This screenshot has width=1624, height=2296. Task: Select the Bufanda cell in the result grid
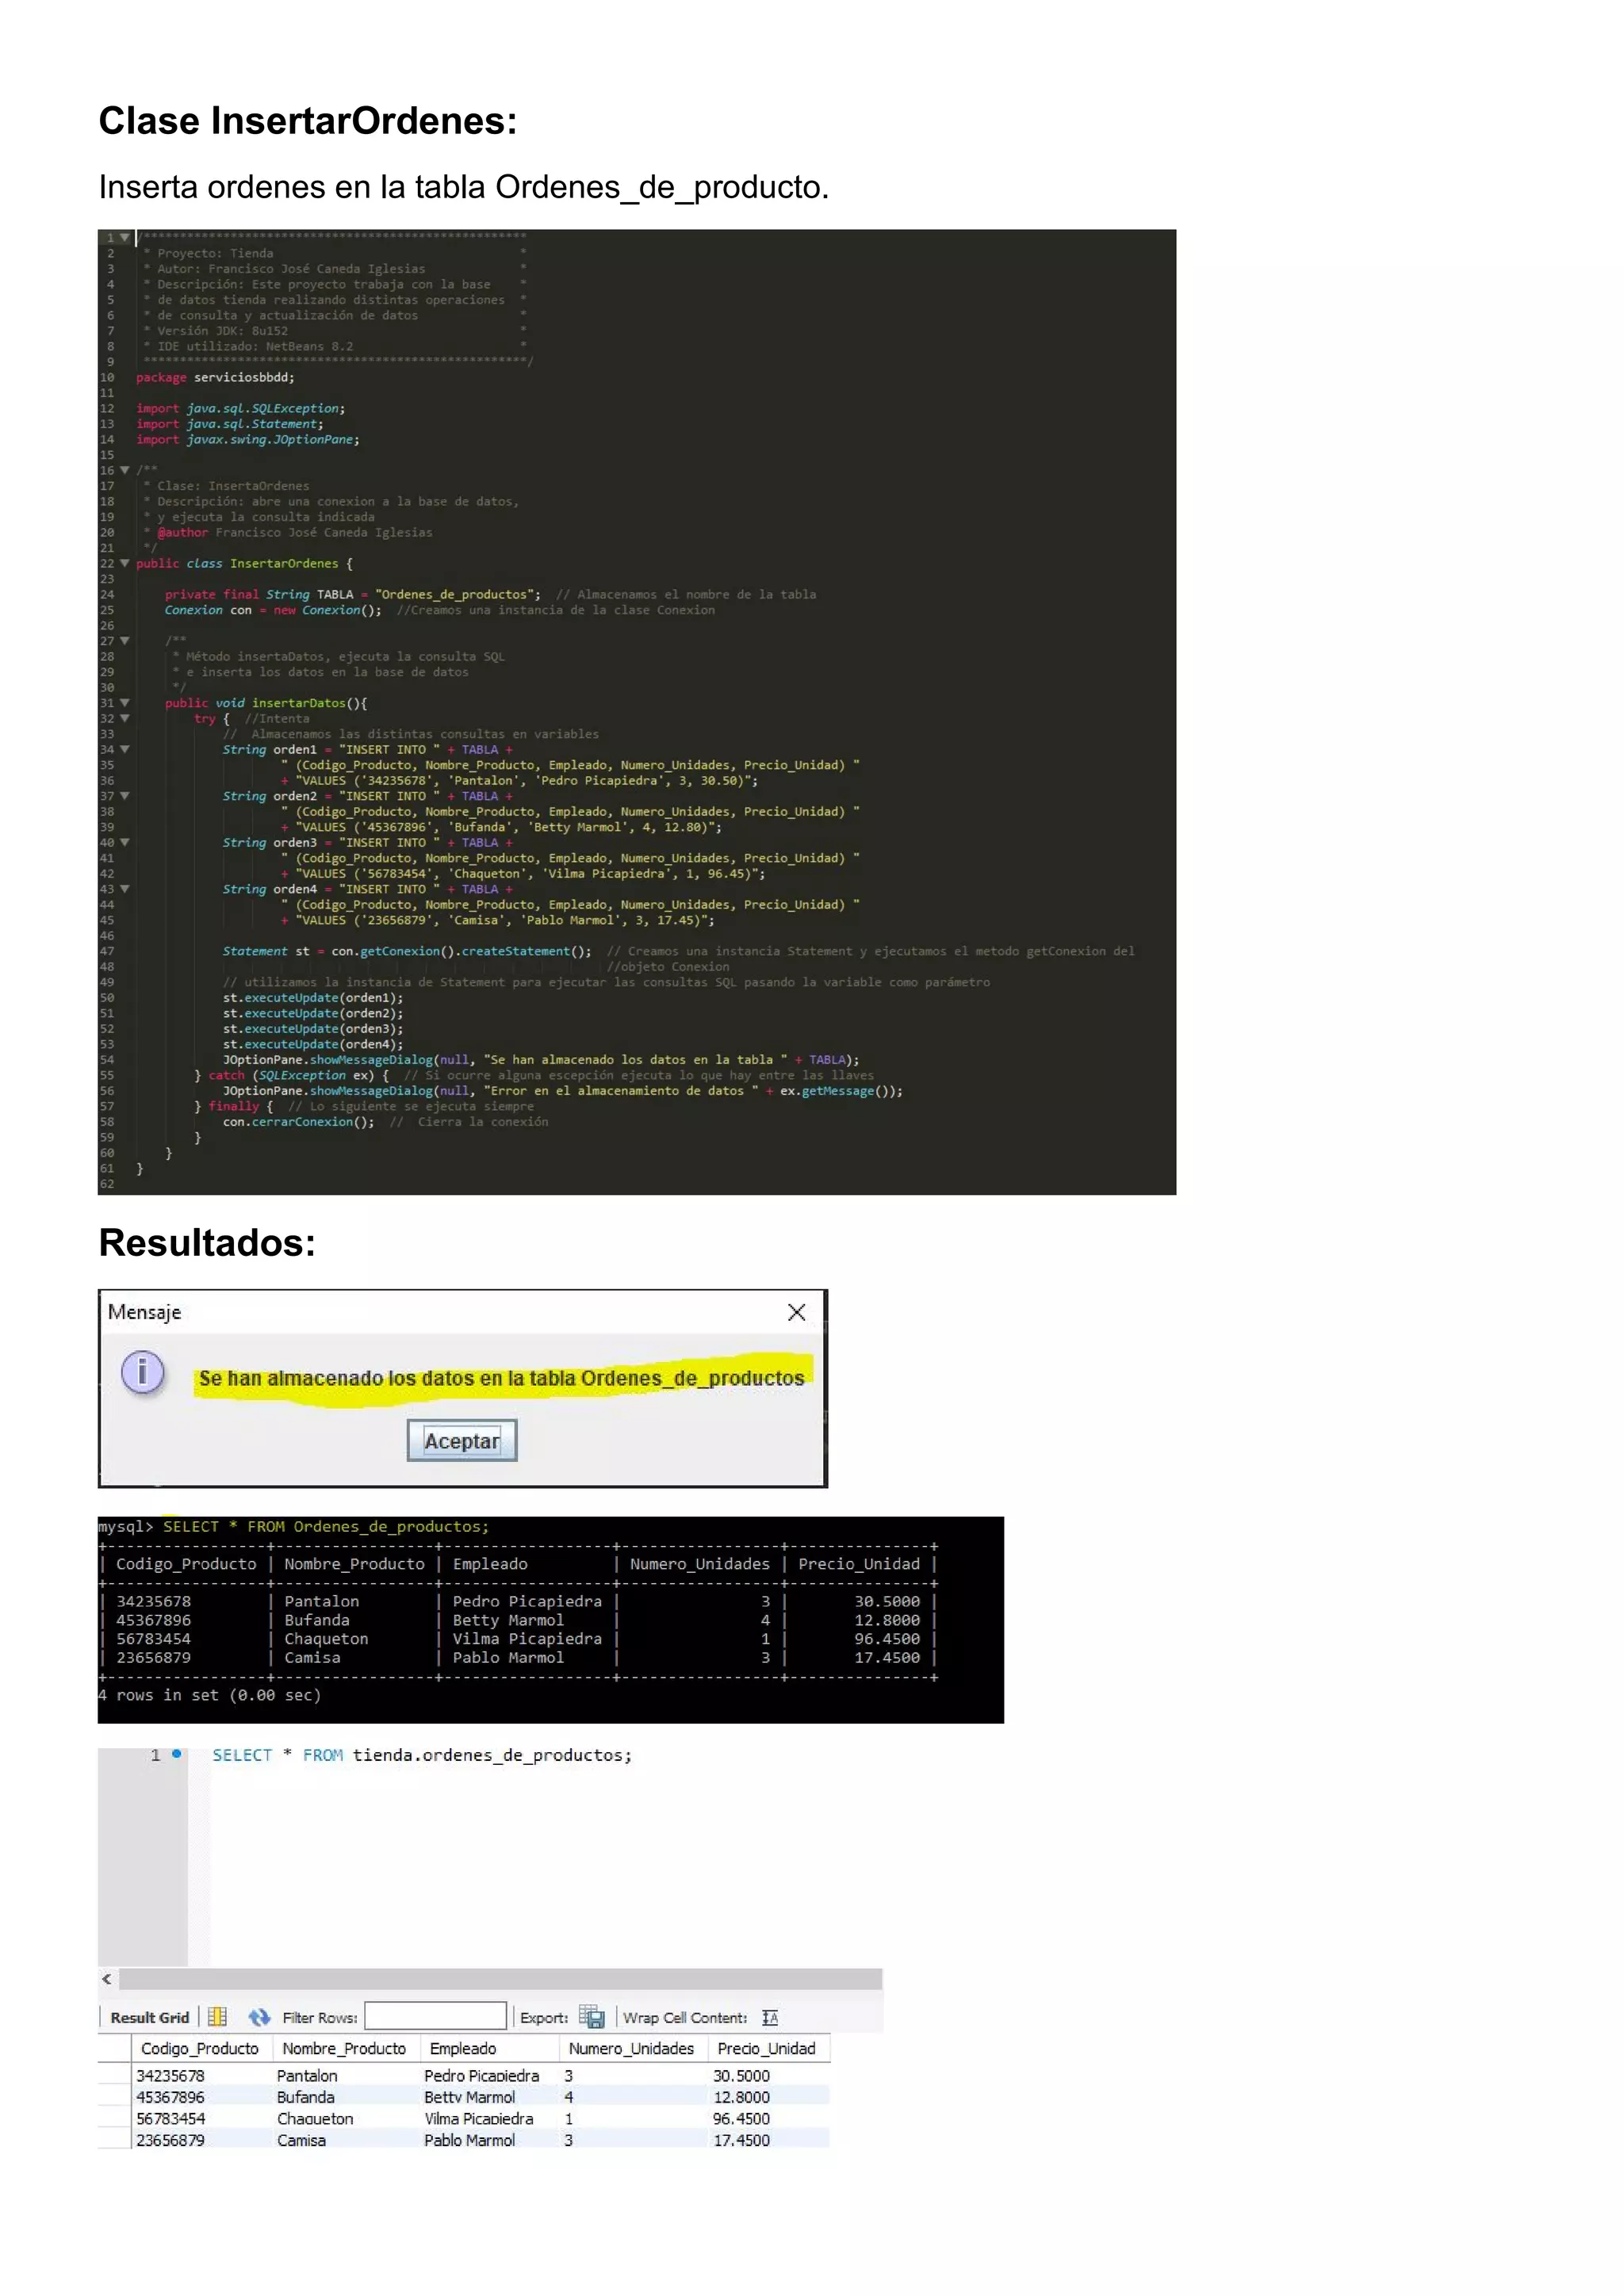point(344,2097)
